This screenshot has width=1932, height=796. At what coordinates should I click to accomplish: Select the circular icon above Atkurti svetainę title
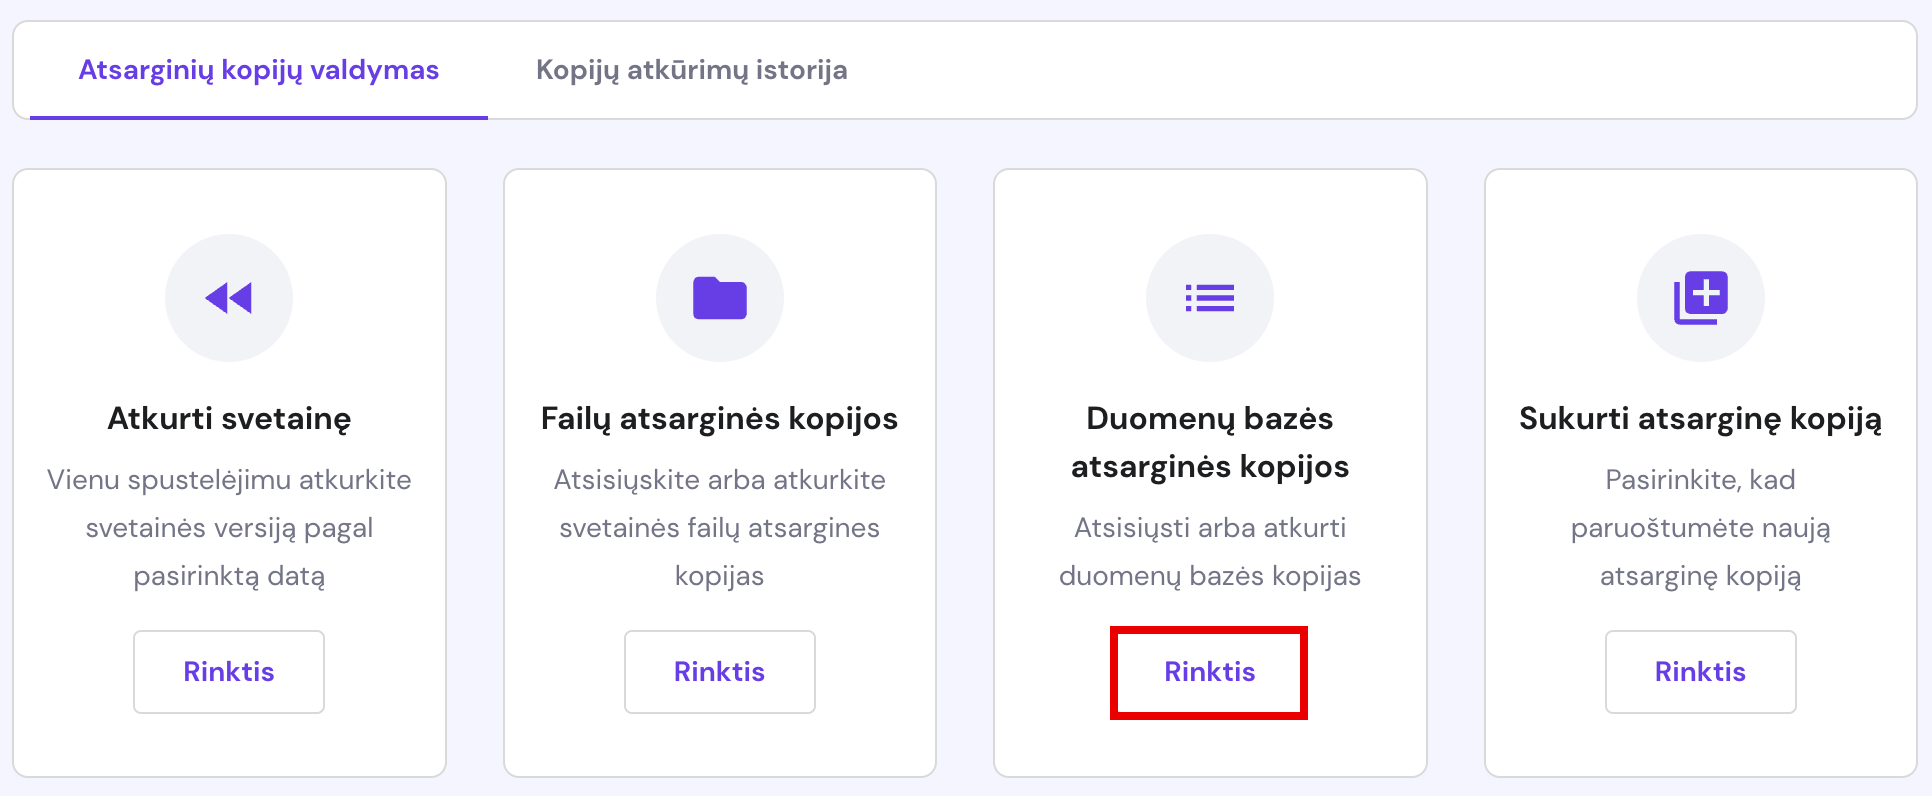click(229, 297)
